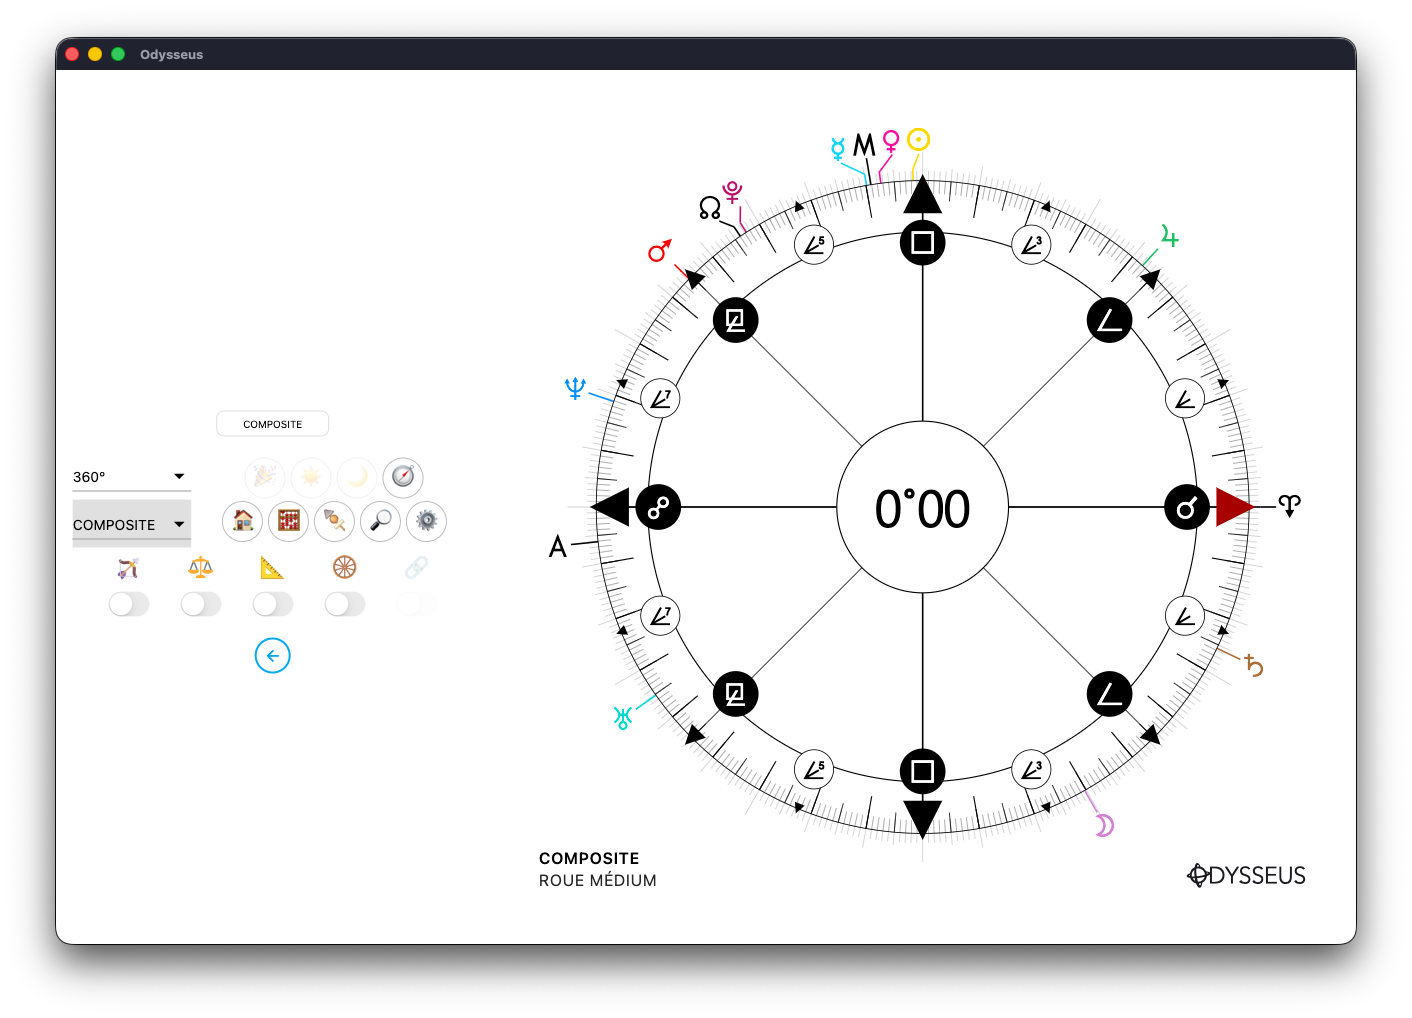Open the abacus icon tool
The image size is (1412, 1018).
(289, 521)
